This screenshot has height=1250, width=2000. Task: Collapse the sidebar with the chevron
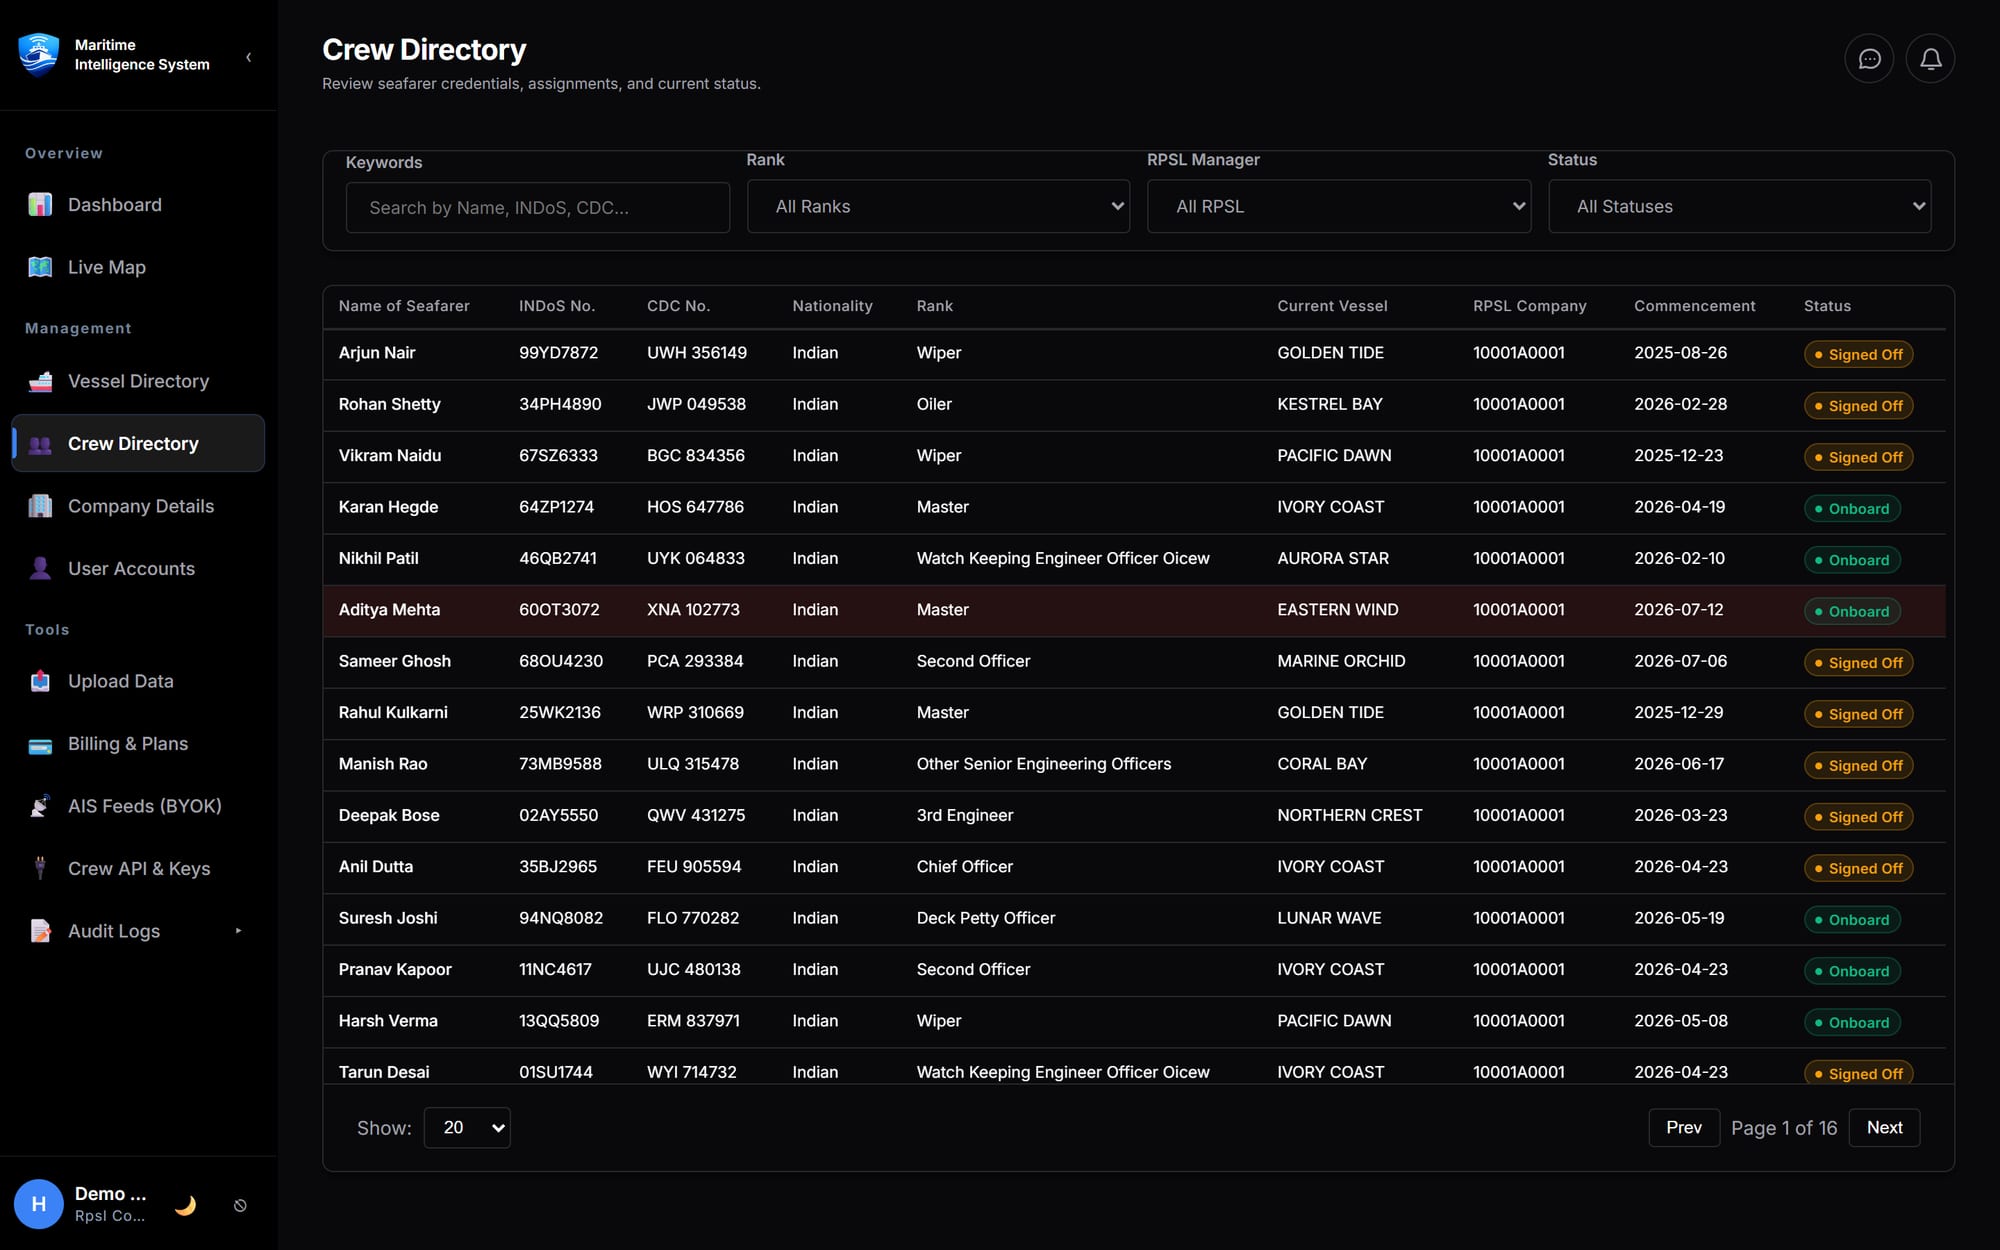[x=248, y=57]
